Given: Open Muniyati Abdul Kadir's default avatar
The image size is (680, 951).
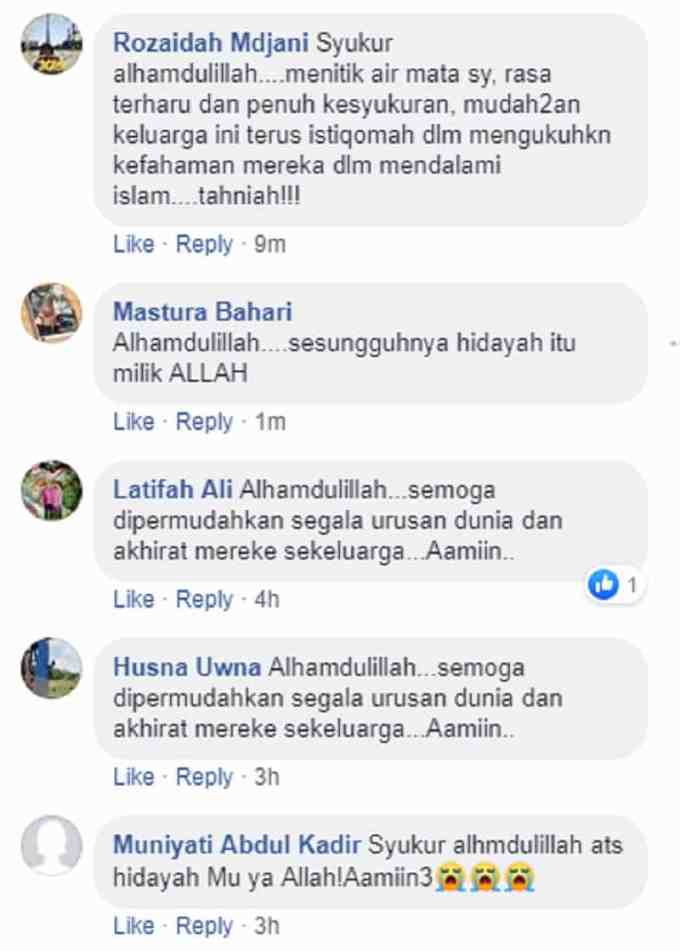Looking at the screenshot, I should 52,845.
